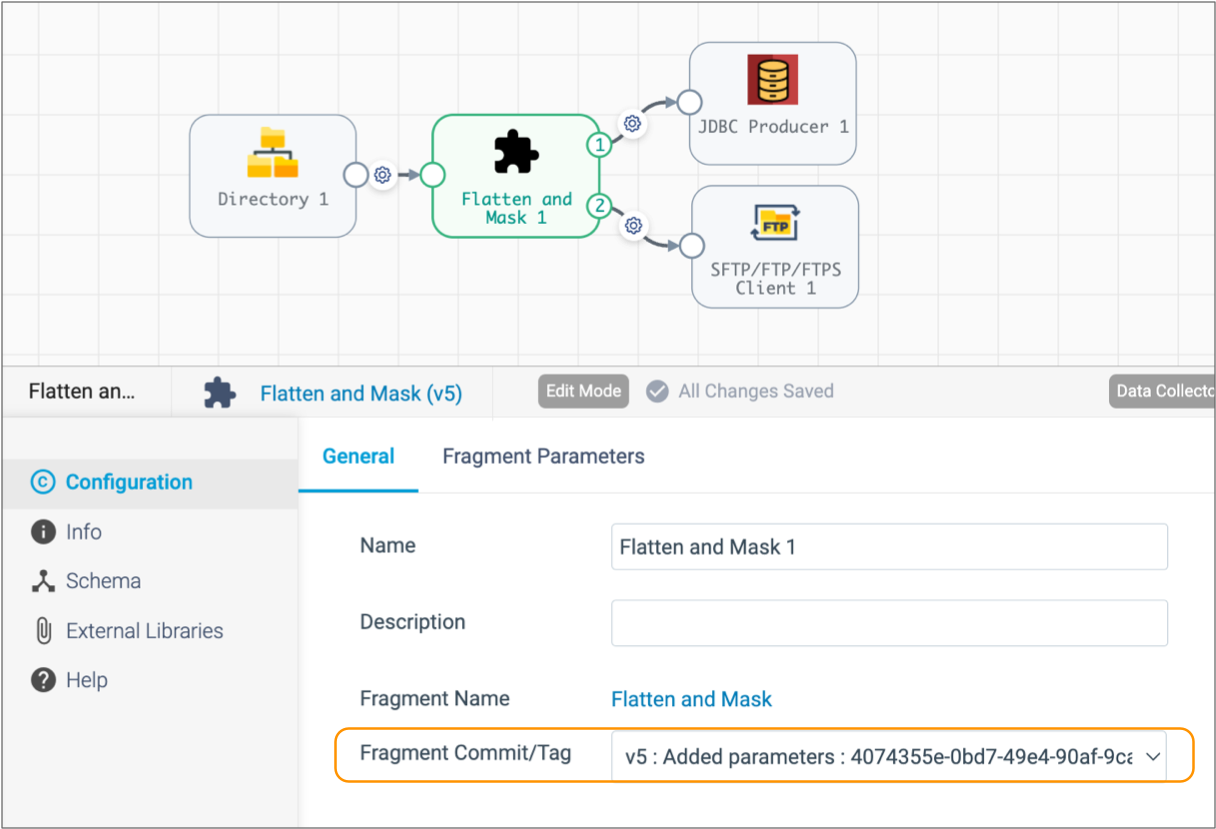1216x829 pixels.
Task: Click output port 2 of Flatten and Mask
Action: coord(599,207)
